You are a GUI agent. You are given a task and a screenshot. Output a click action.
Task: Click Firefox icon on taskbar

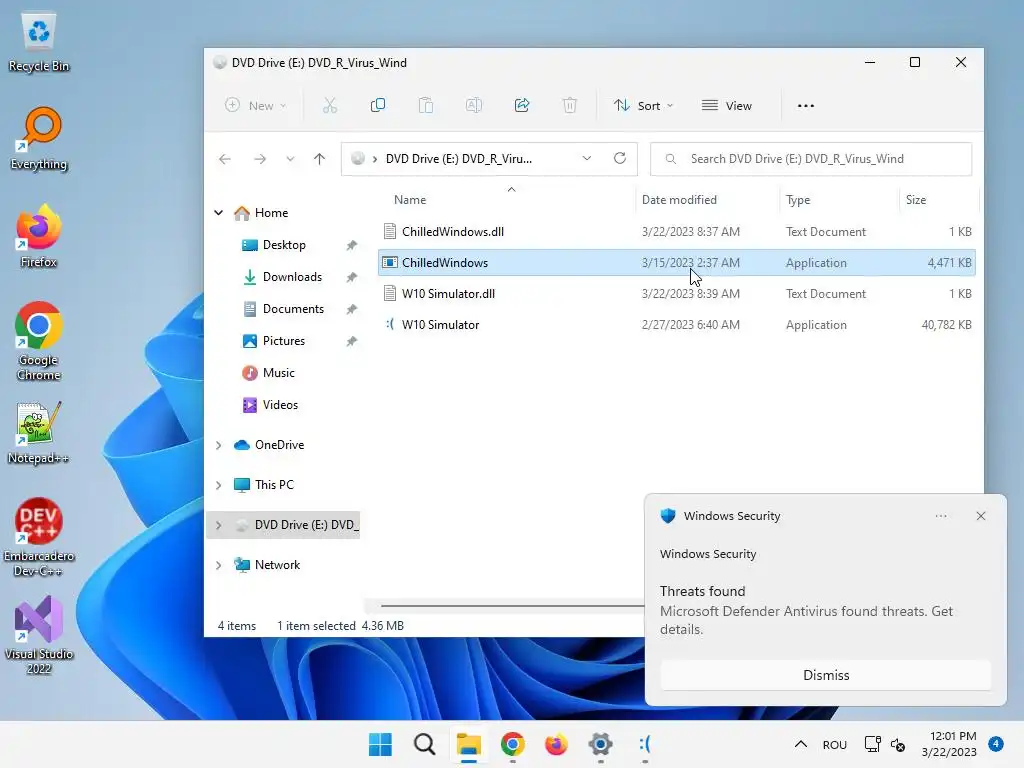pyautogui.click(x=556, y=744)
